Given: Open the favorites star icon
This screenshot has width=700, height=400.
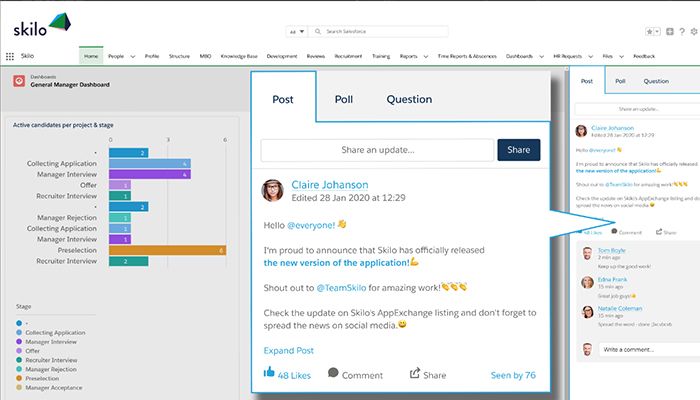Looking at the screenshot, I should point(650,31).
